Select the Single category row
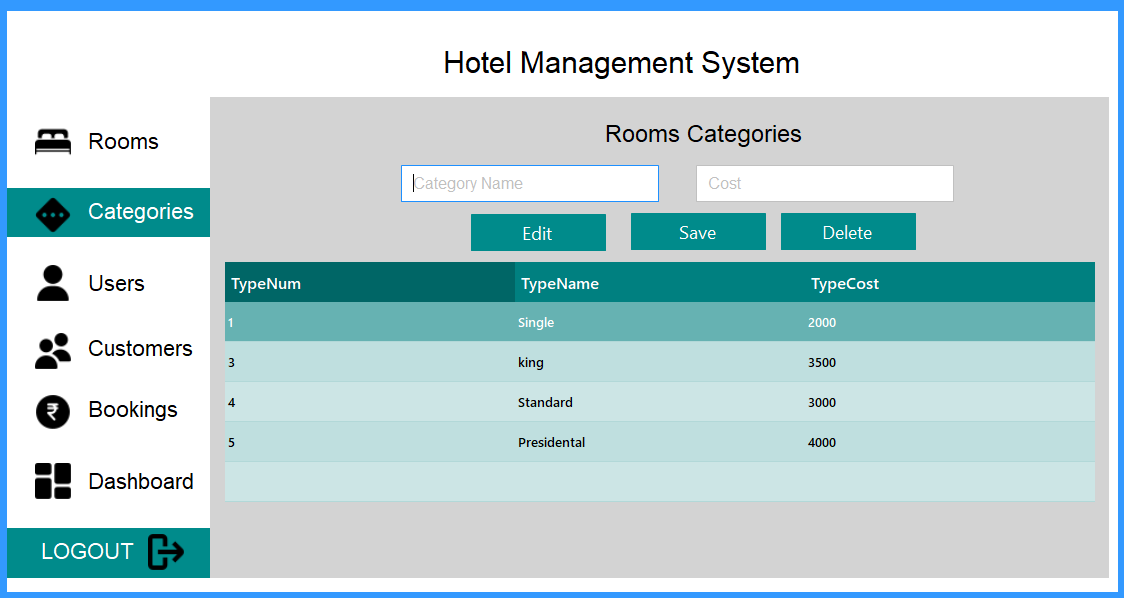This screenshot has height=598, width=1124. 660,321
